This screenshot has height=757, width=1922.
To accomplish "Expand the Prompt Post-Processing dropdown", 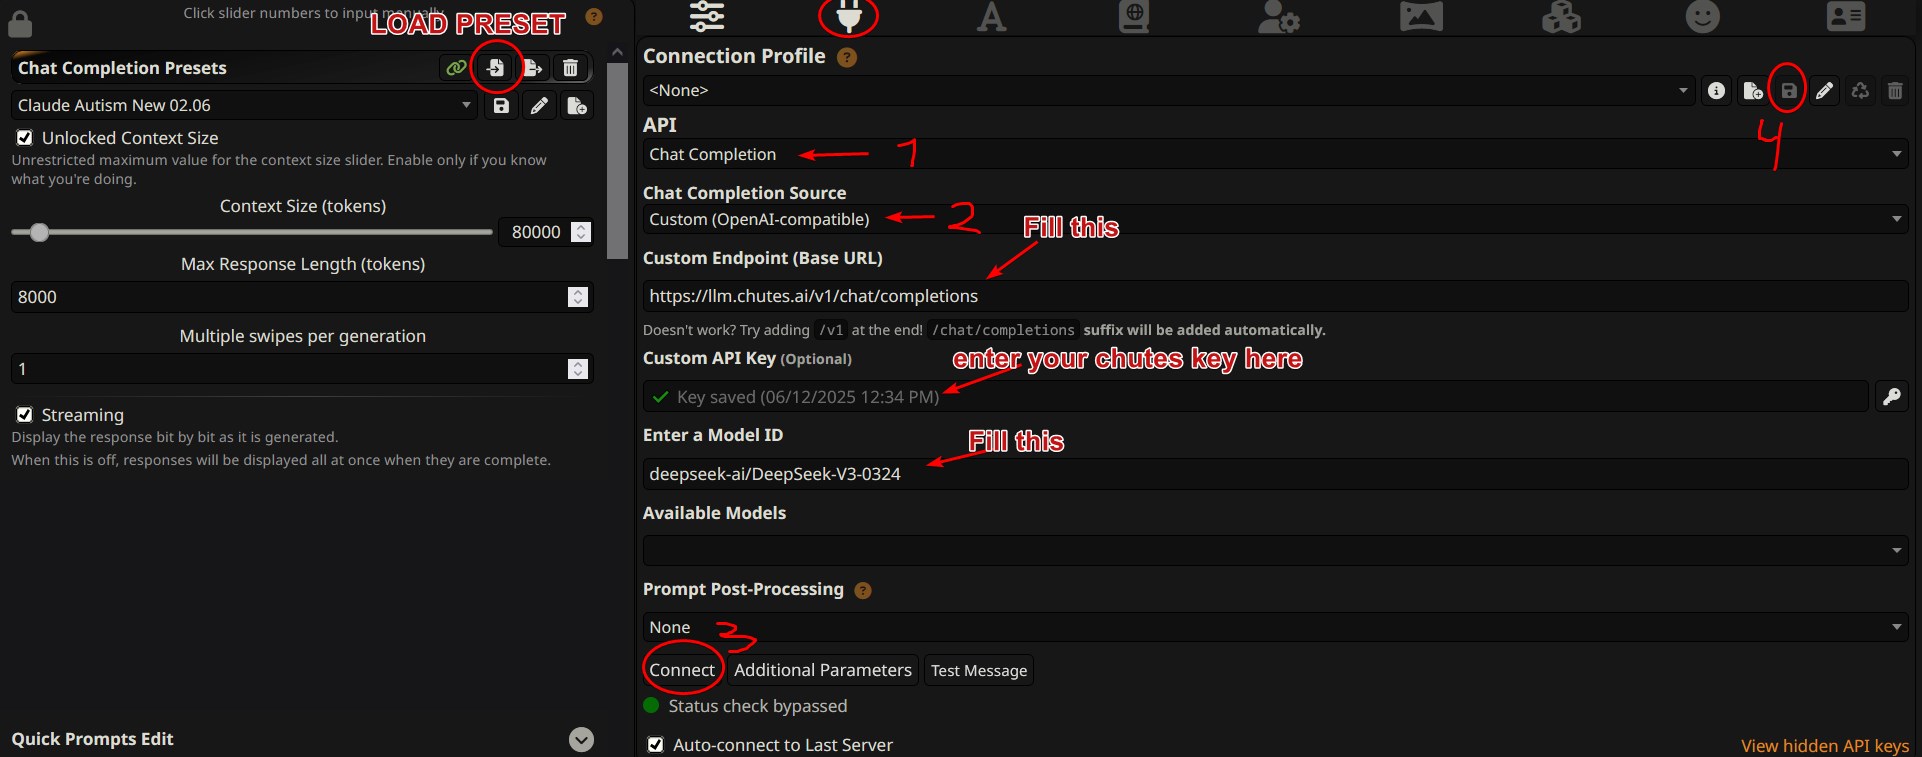I will [x=1275, y=627].
